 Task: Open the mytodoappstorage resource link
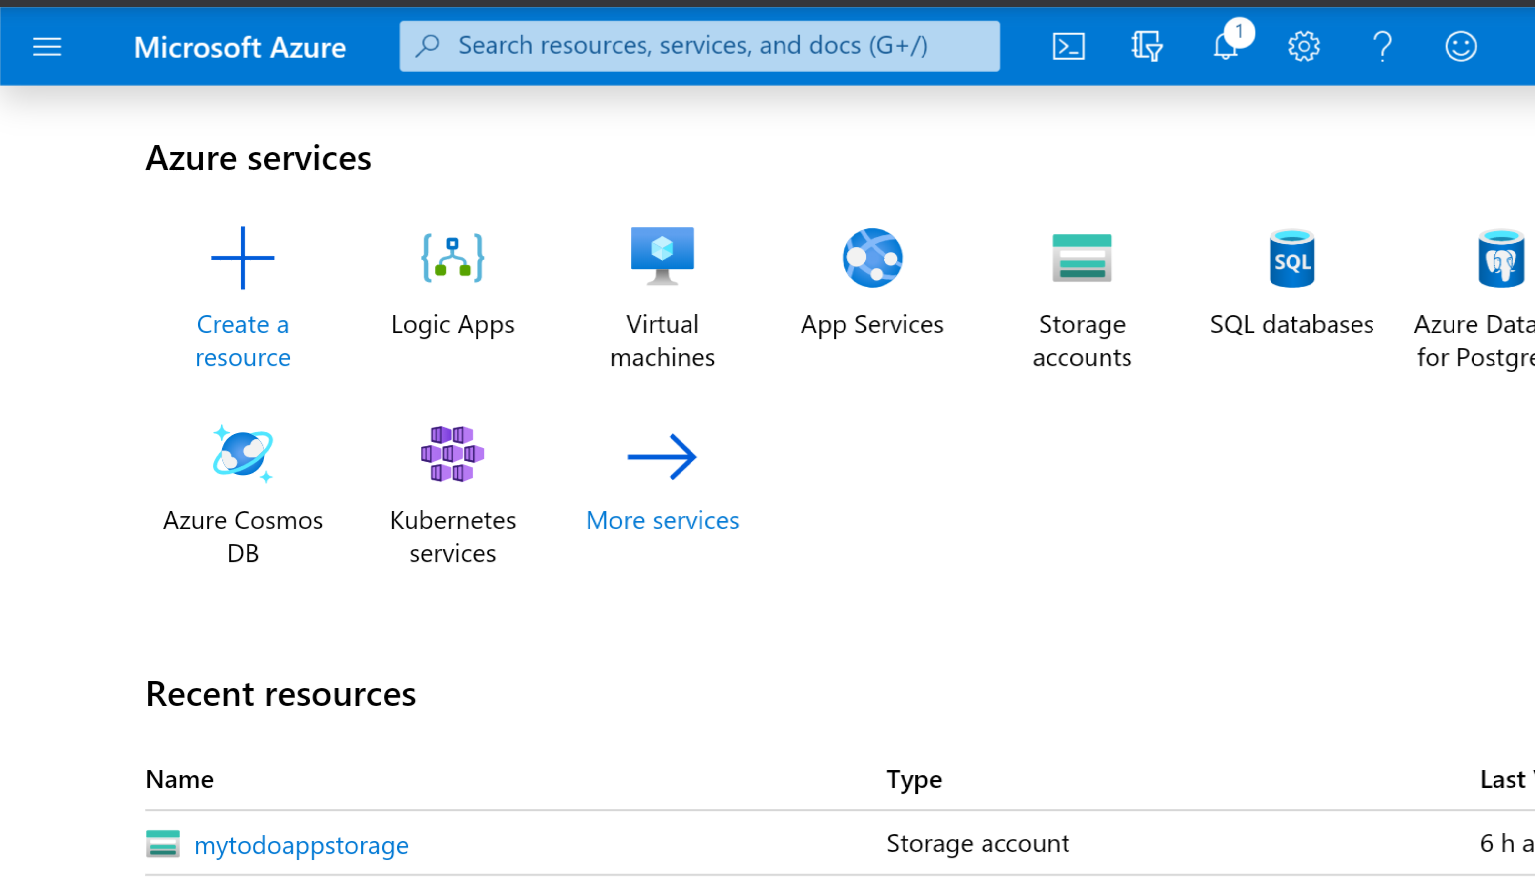tap(301, 845)
